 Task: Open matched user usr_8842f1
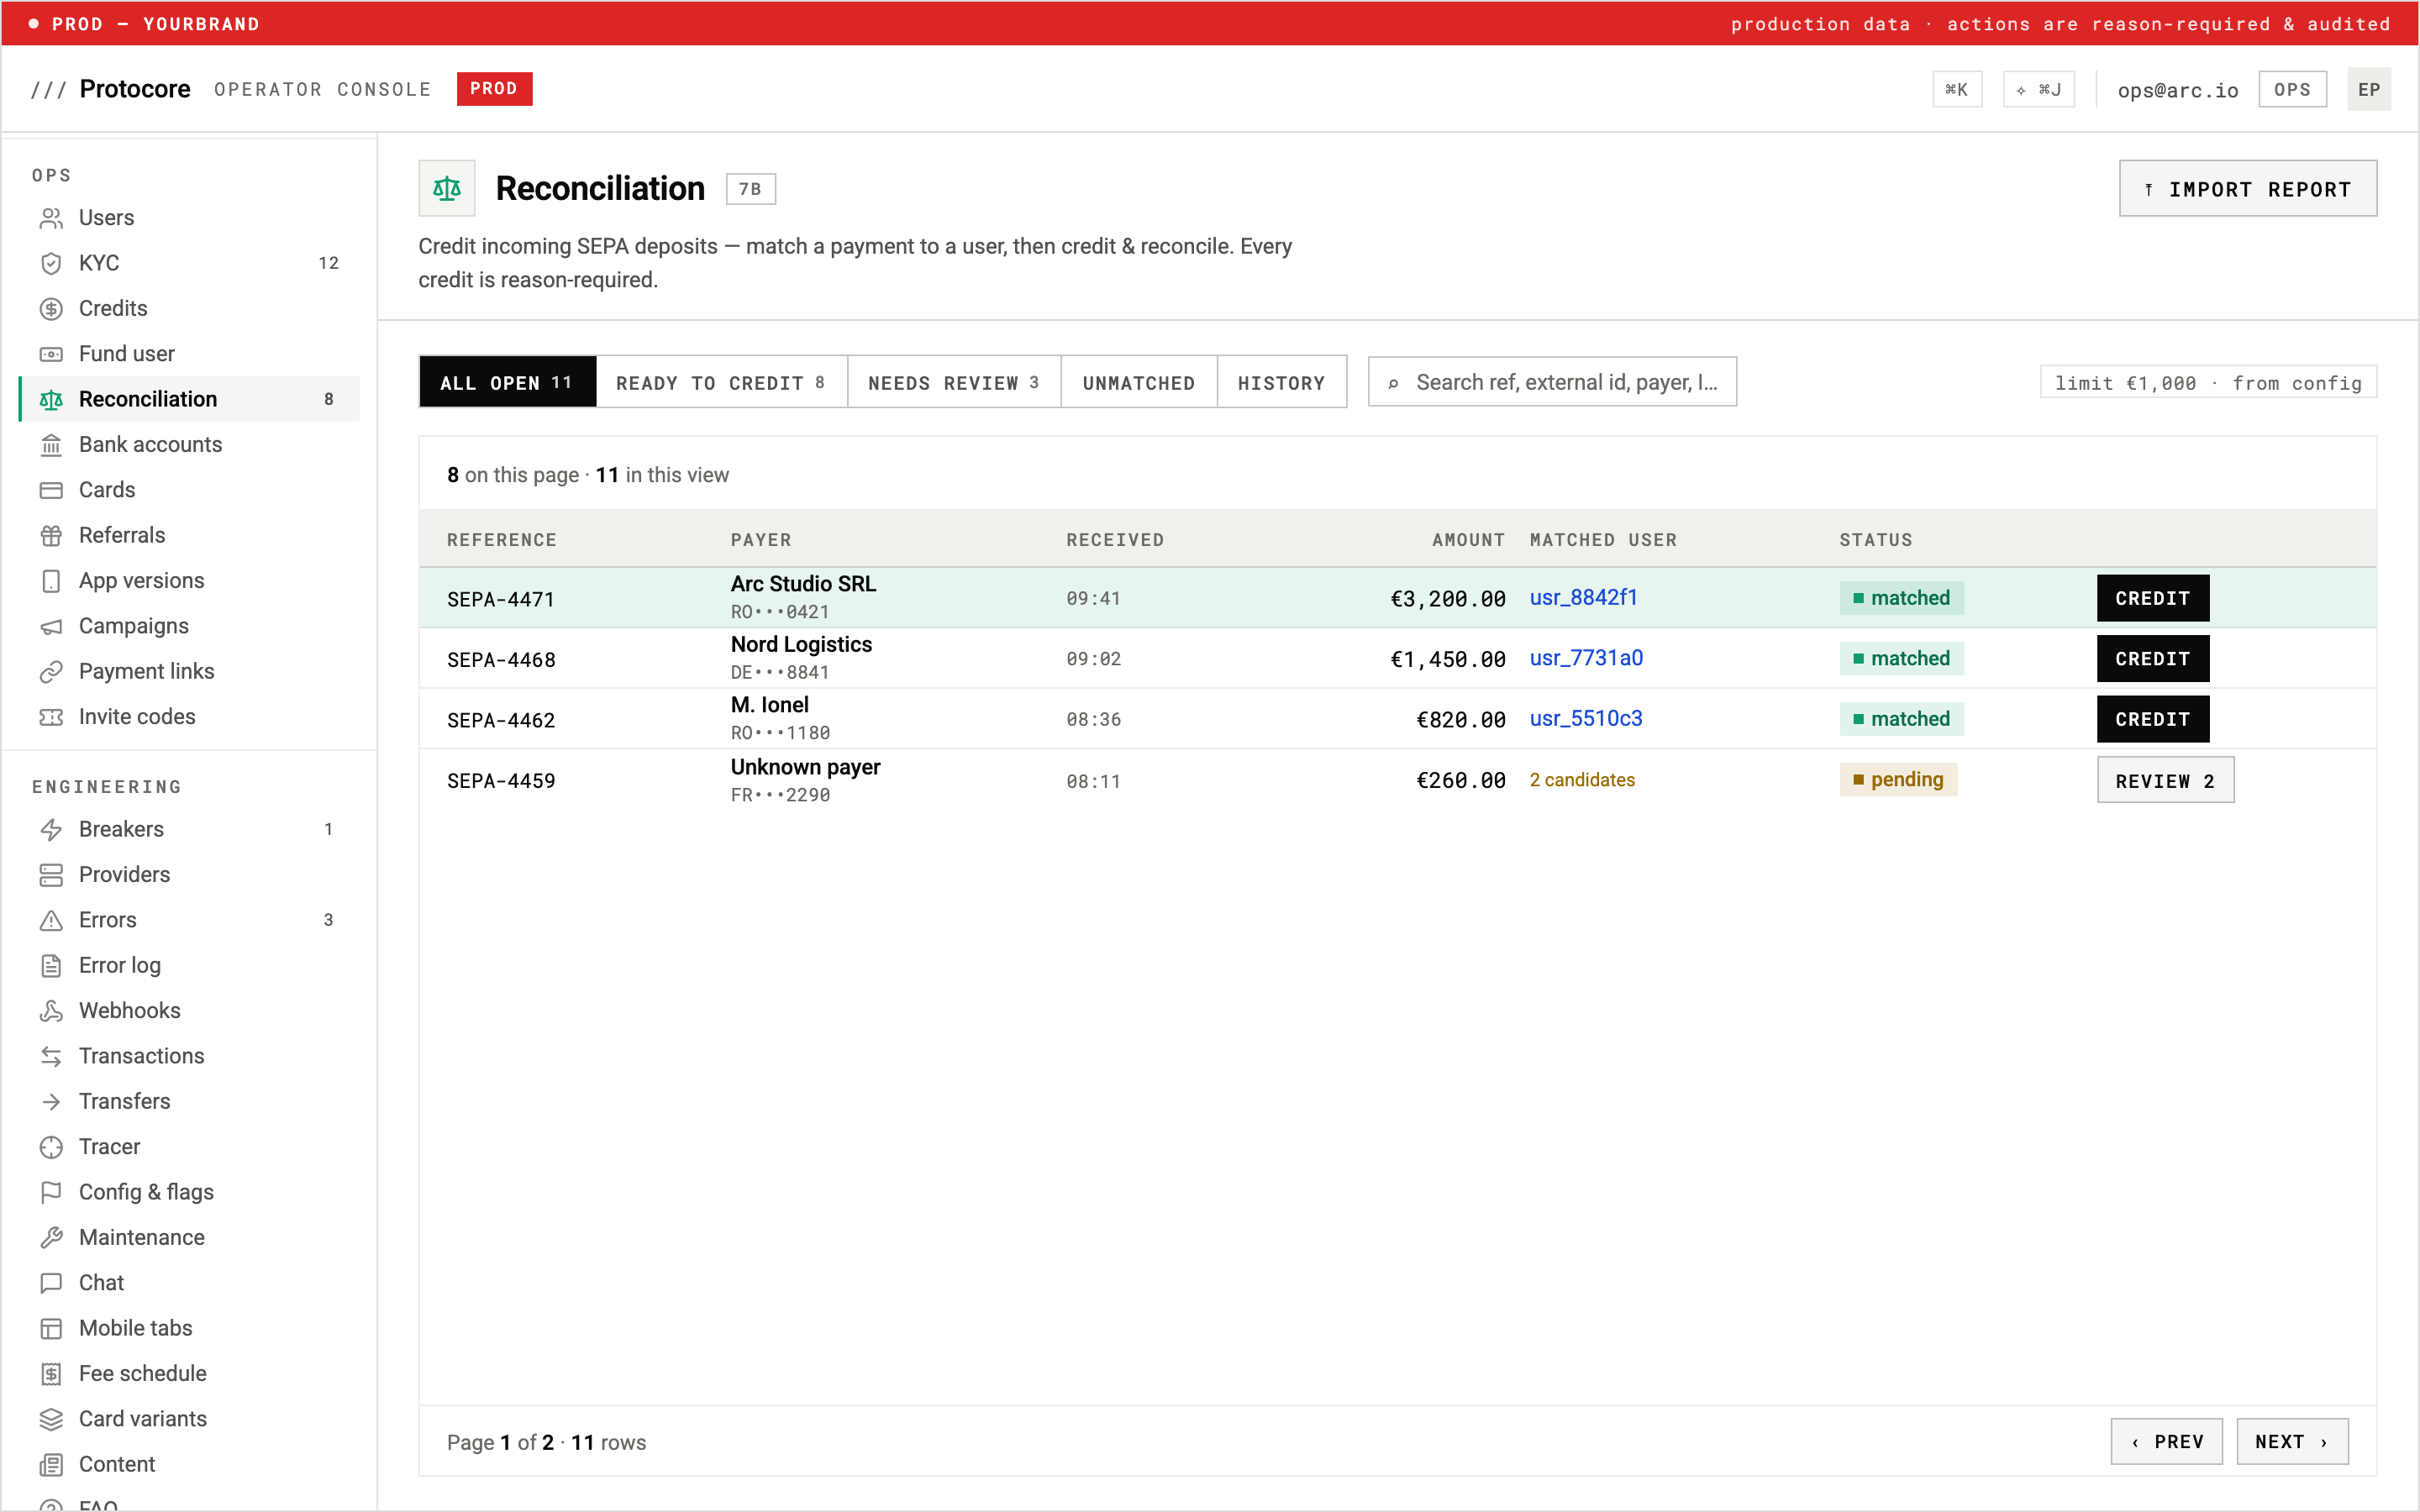1583,597
